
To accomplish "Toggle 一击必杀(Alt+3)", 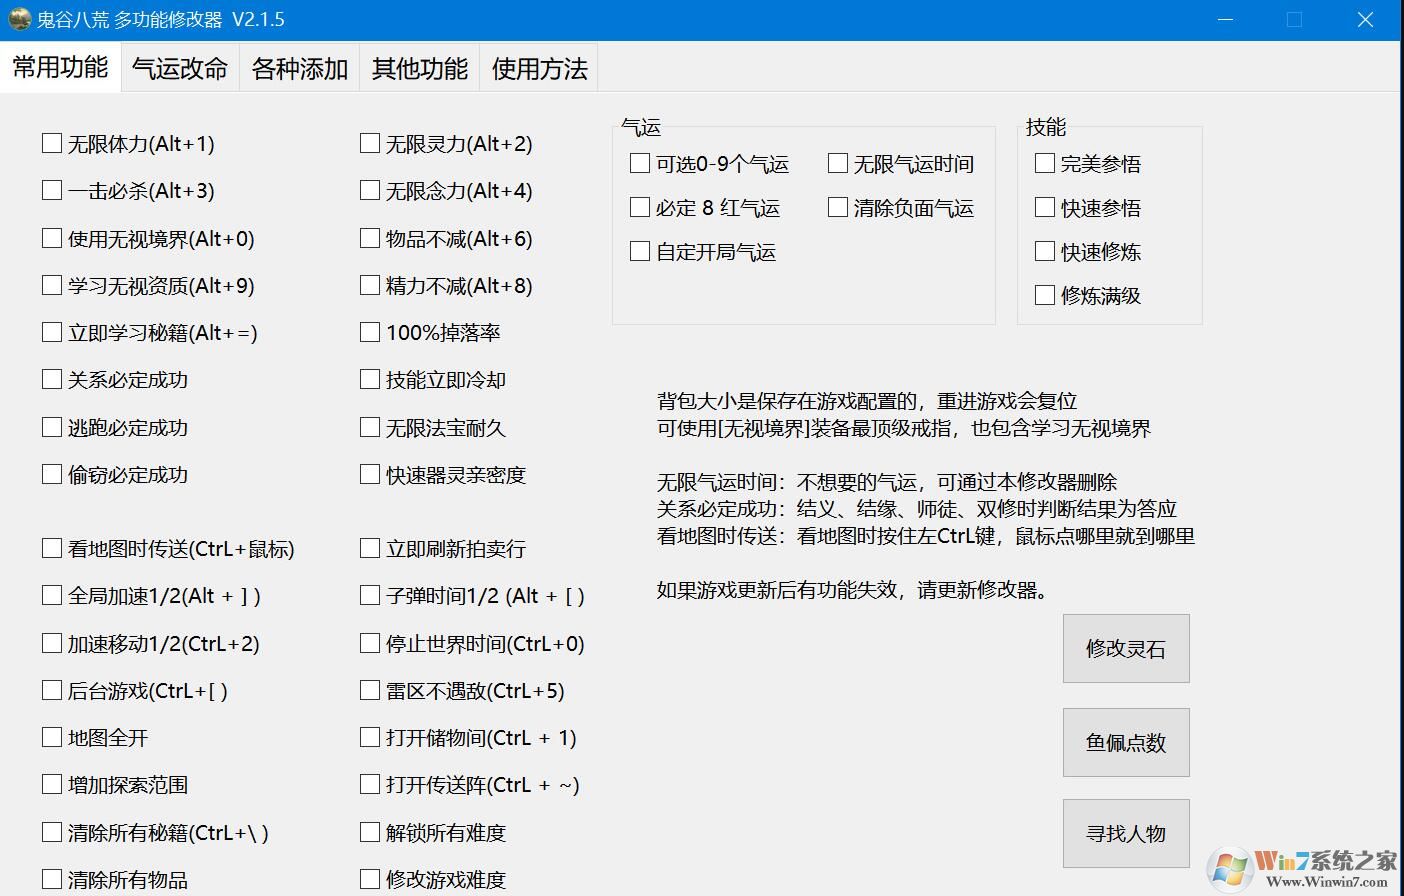I will (x=52, y=190).
